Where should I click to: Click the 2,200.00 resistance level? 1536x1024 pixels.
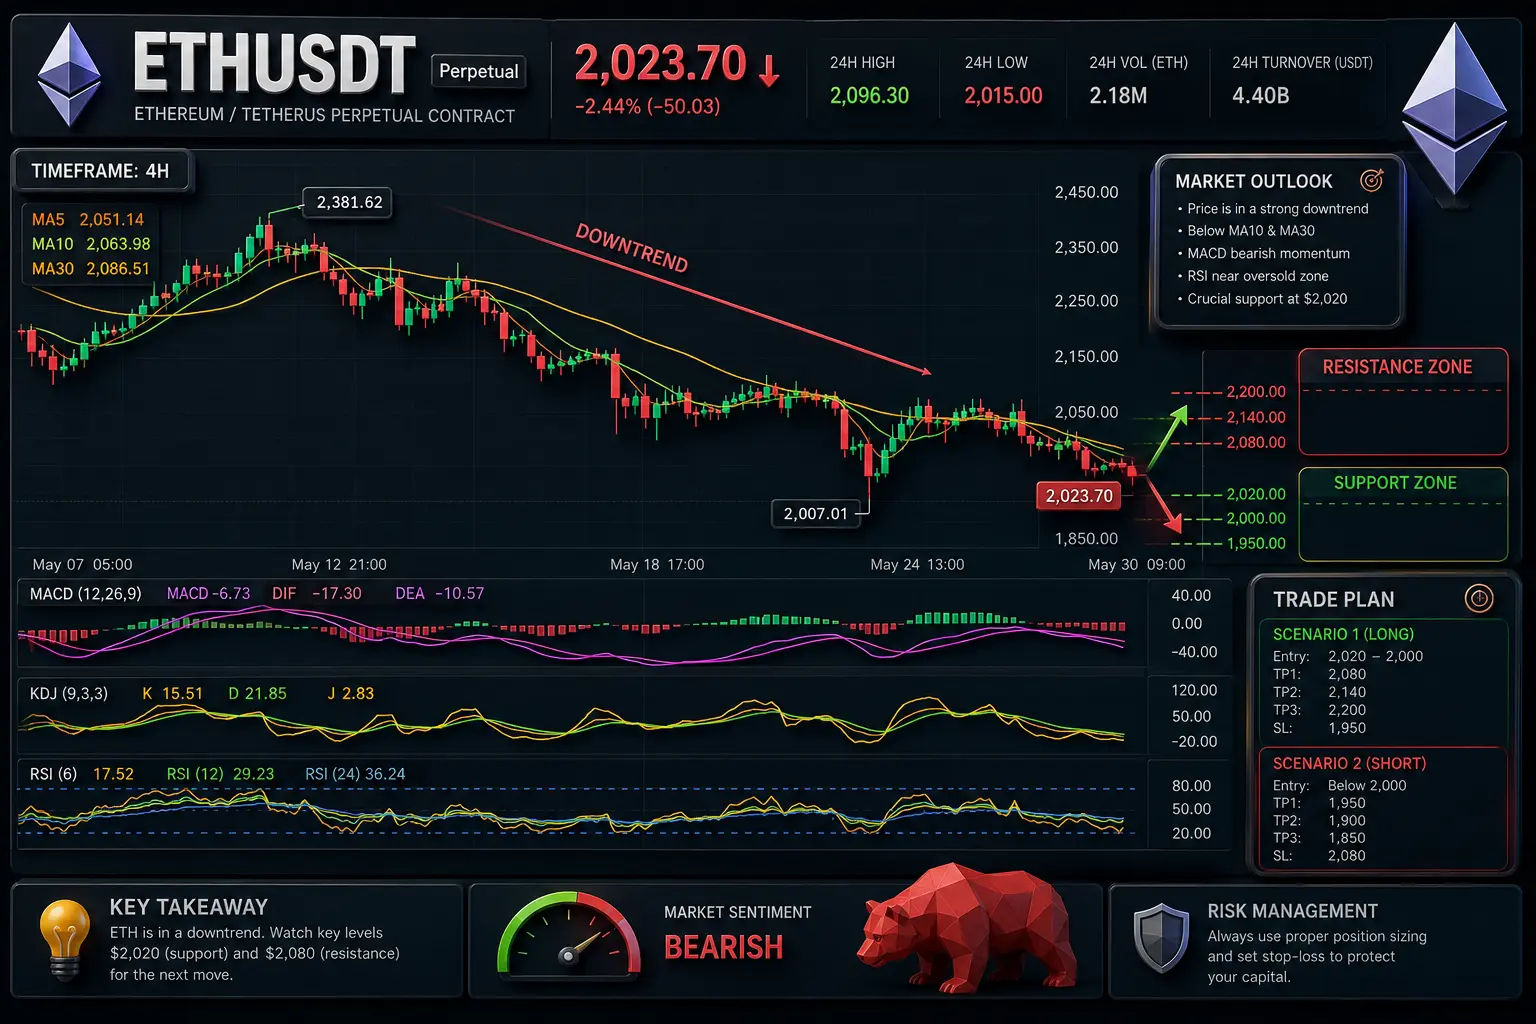[x=1256, y=392]
